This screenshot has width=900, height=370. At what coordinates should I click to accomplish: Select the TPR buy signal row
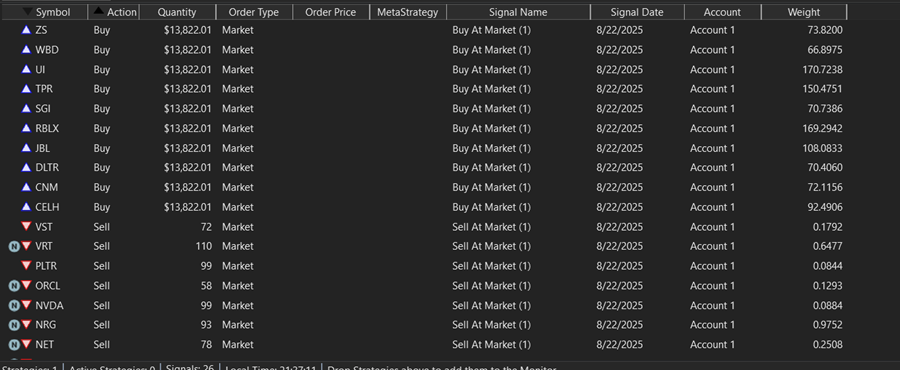point(424,89)
